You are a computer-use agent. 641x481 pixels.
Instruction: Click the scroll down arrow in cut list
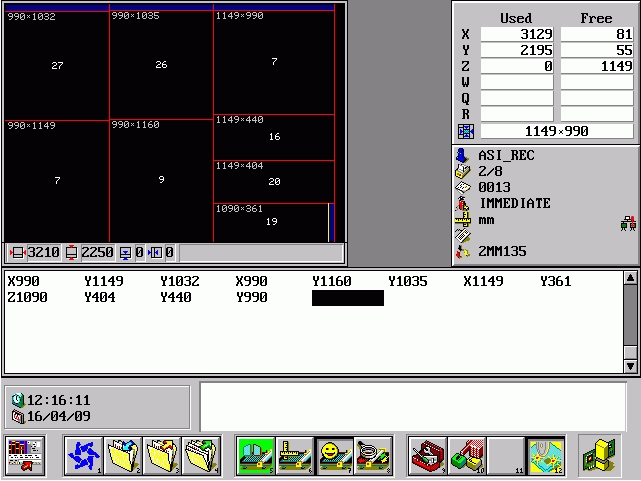click(630, 367)
